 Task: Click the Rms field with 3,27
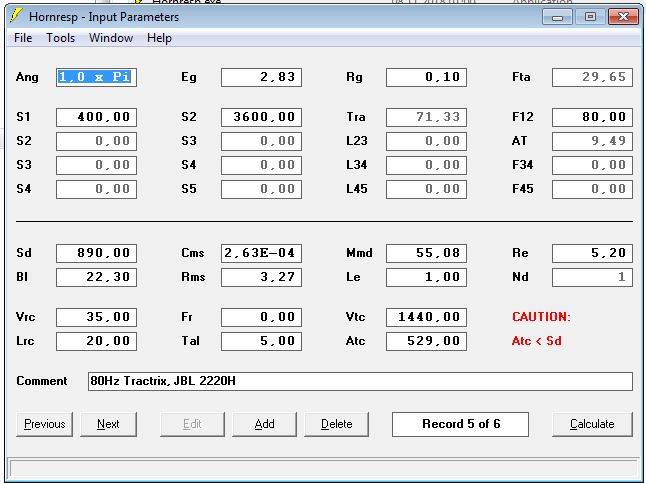[x=261, y=277]
